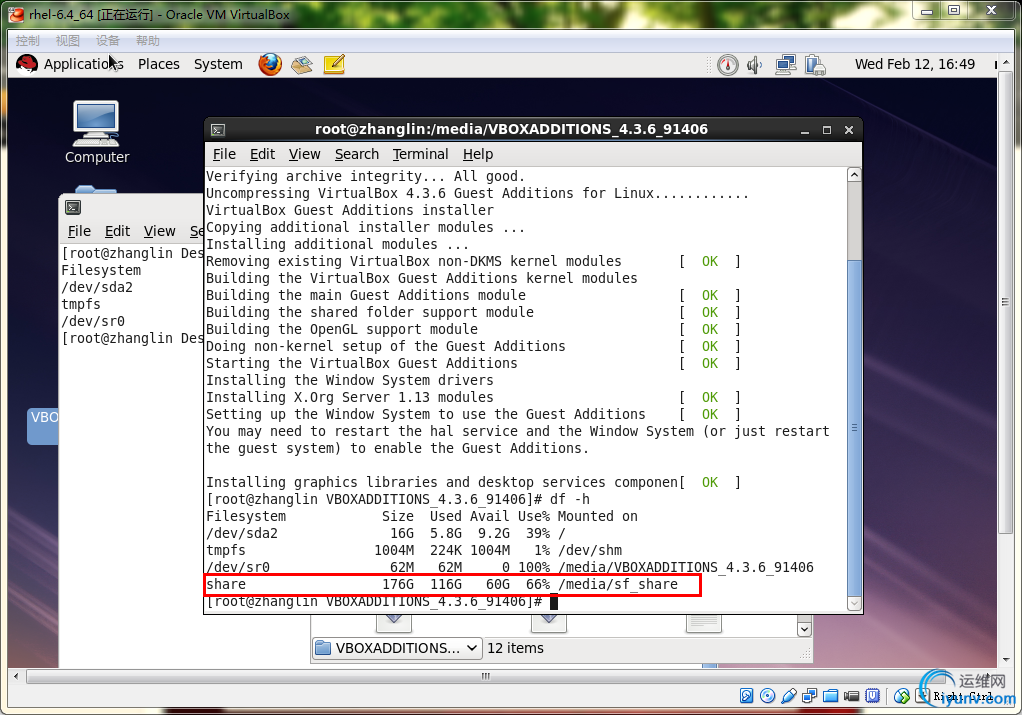Launch the mail client panel icon
The width and height of the screenshot is (1022, 715).
(x=302, y=65)
